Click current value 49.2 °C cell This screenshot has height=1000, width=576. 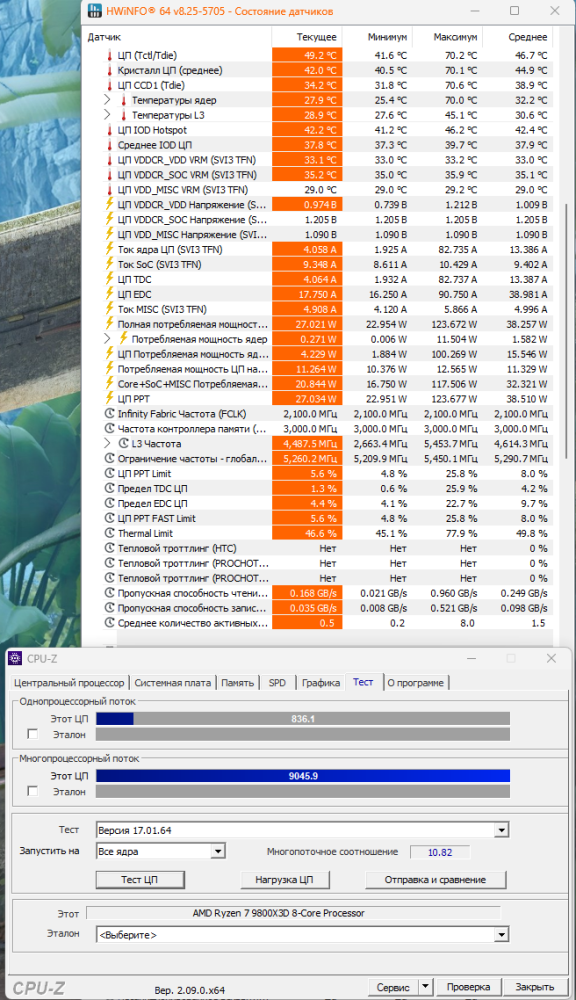[307, 55]
